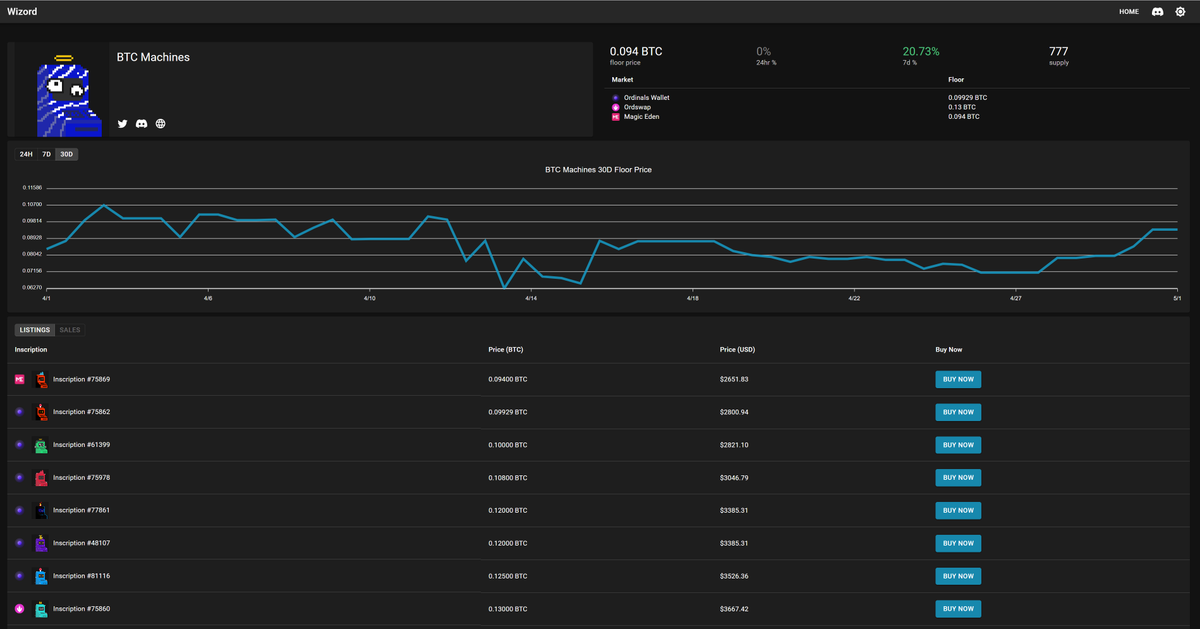Buy Inscription #81116 with BUY NOW
1200x629 pixels.
958,576
